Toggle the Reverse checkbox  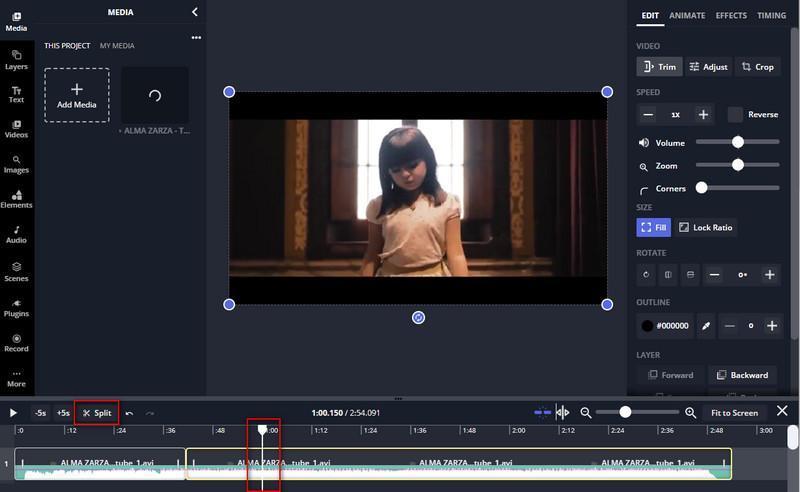pos(735,114)
